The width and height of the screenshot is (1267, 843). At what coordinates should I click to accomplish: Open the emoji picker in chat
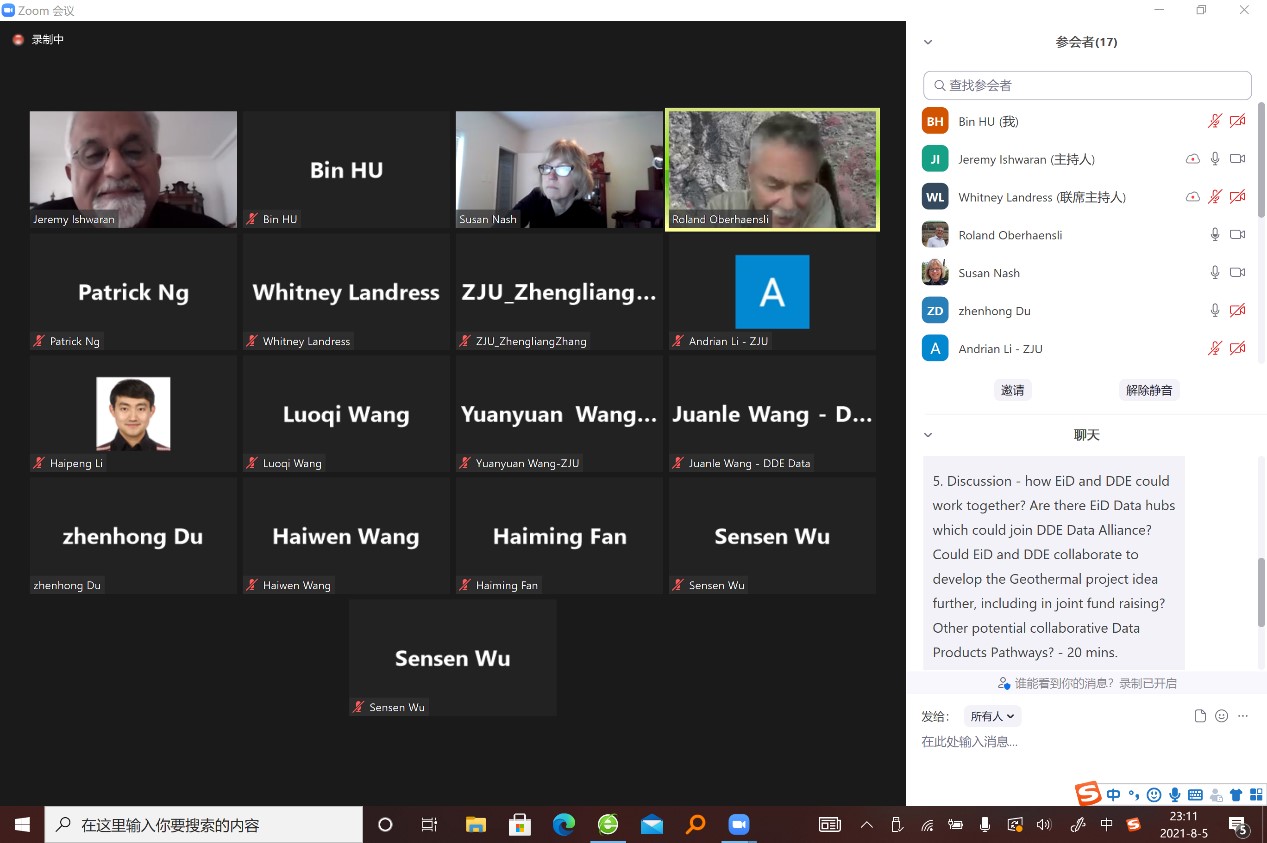click(x=1221, y=716)
